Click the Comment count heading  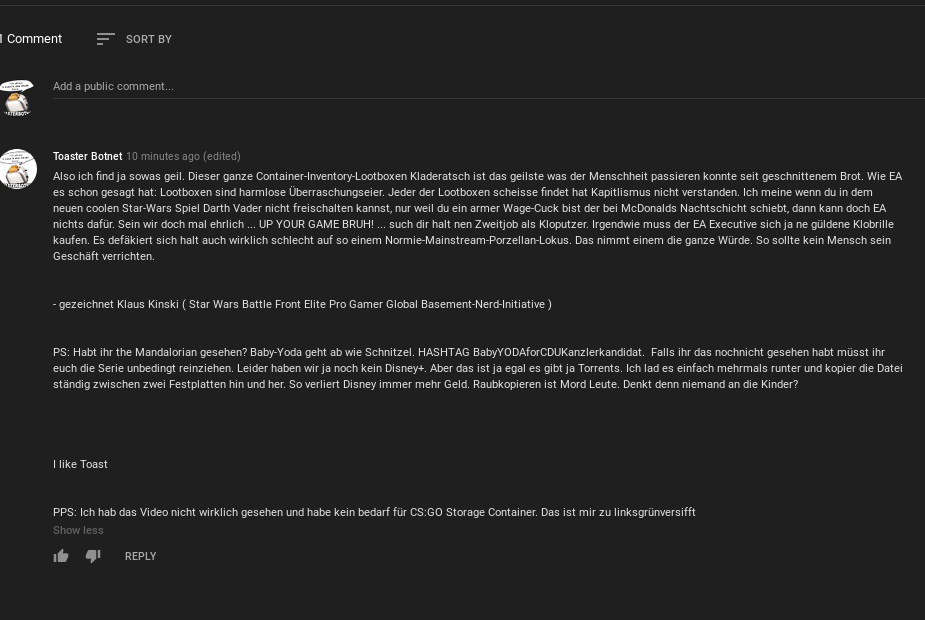tap(33, 39)
